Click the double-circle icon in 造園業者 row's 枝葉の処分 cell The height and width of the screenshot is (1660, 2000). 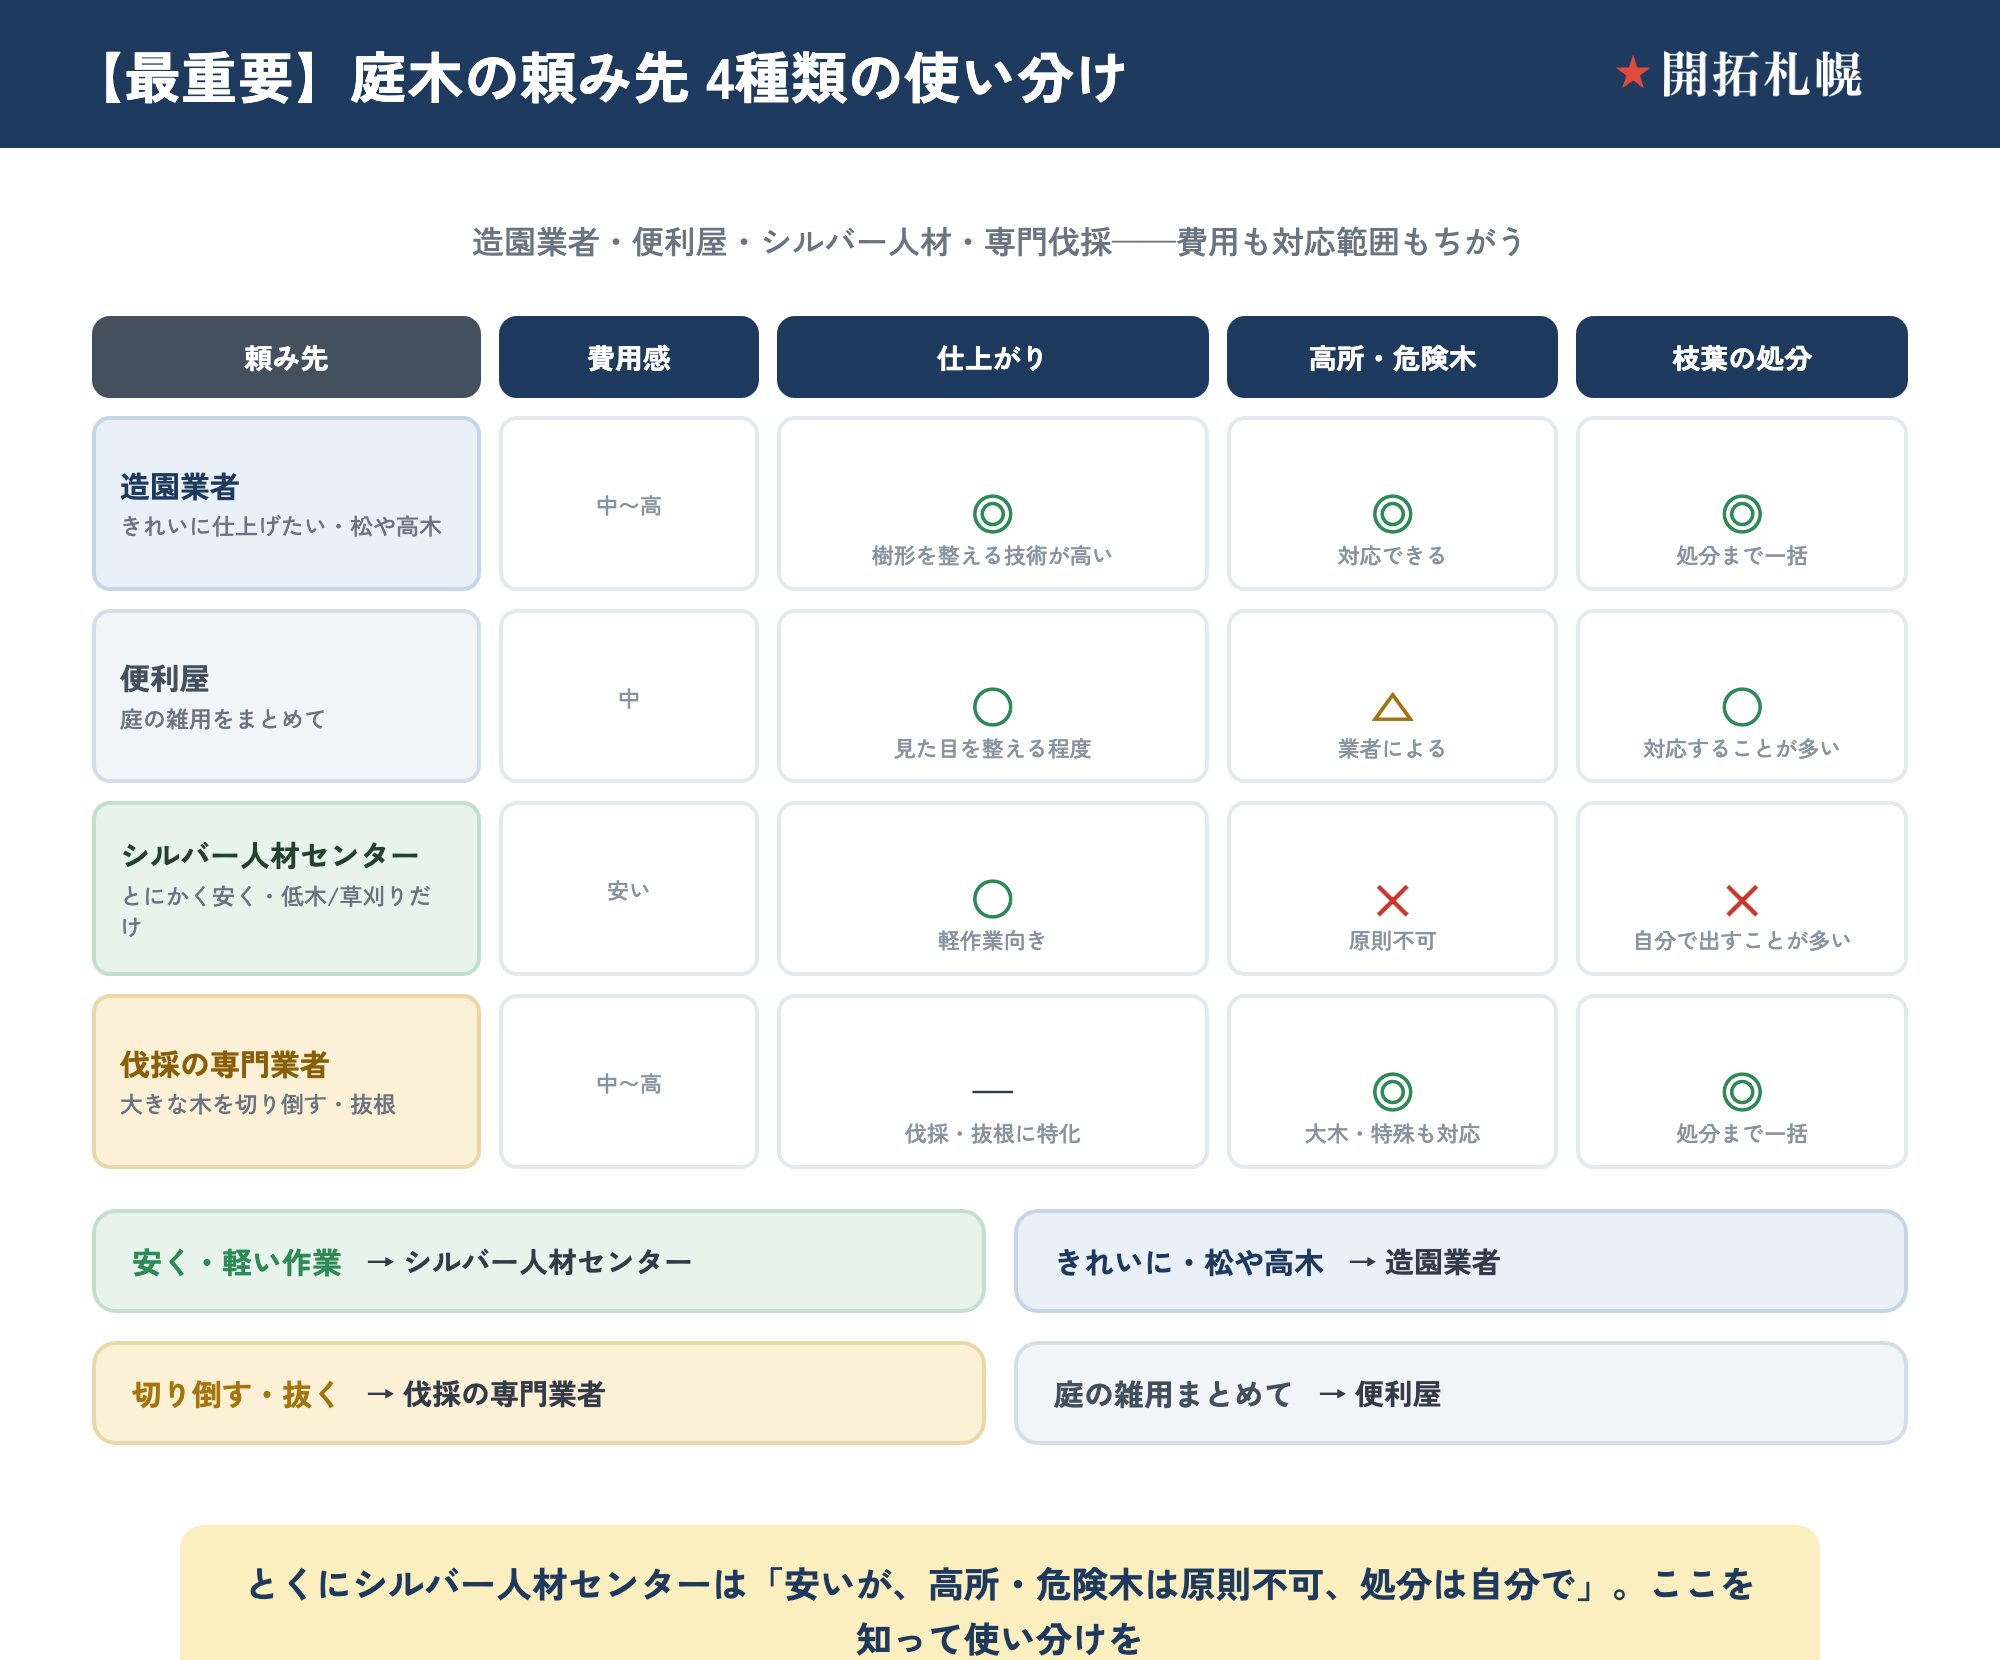1741,514
